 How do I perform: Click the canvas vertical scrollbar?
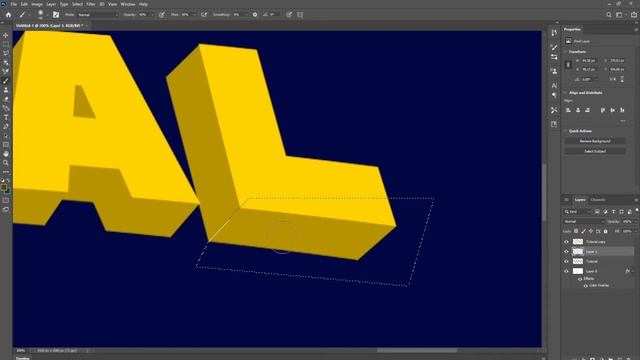tap(544, 193)
